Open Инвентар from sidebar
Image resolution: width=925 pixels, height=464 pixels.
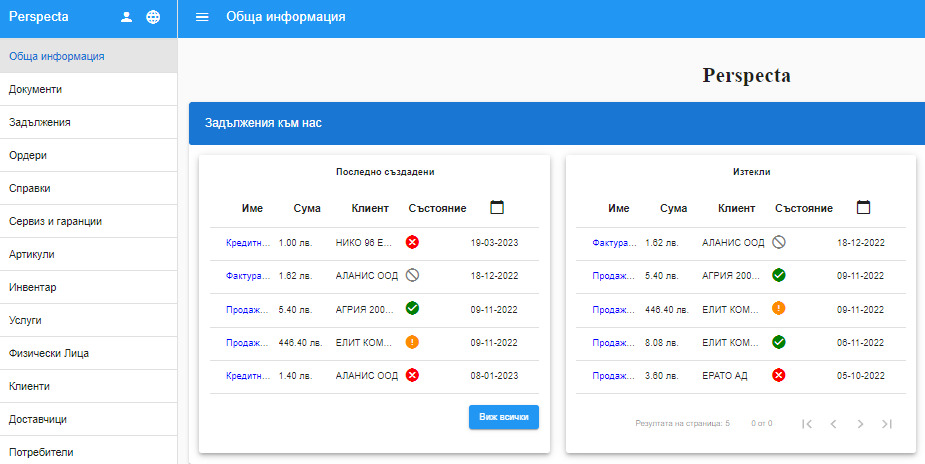click(33, 287)
